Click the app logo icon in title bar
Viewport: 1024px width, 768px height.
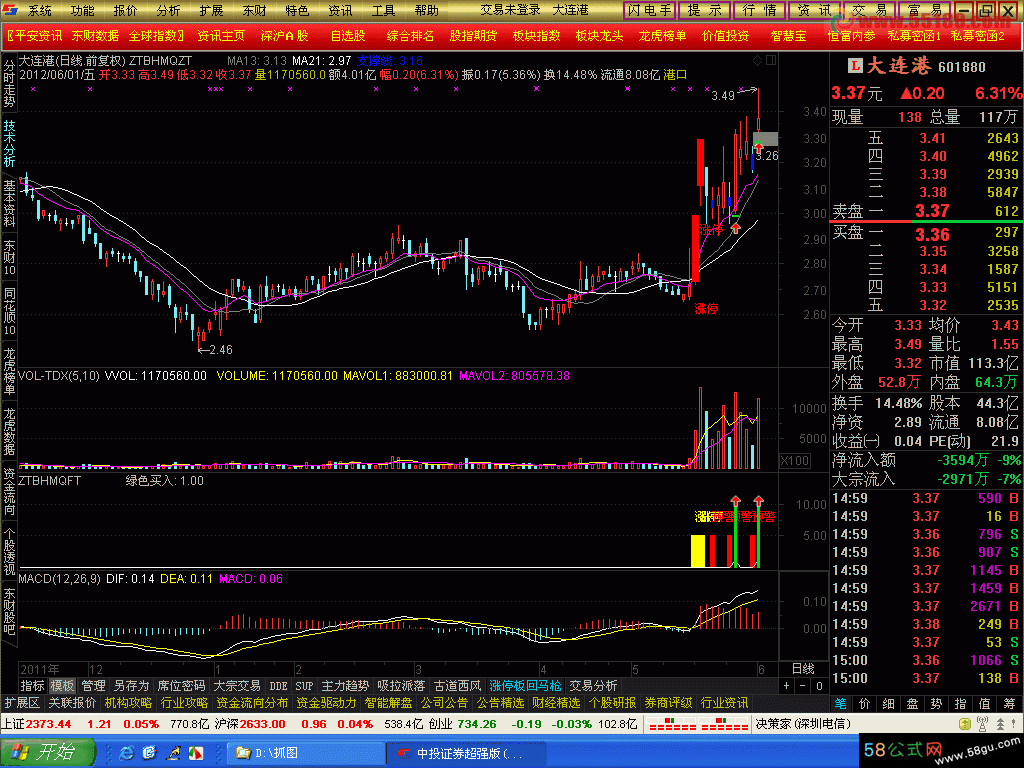(x=10, y=10)
